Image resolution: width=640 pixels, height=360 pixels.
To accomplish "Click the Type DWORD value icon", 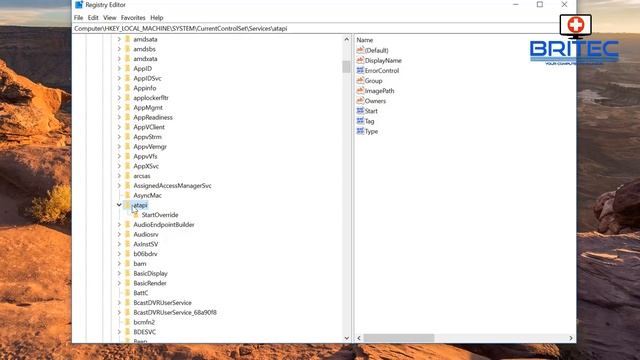I will (x=360, y=131).
